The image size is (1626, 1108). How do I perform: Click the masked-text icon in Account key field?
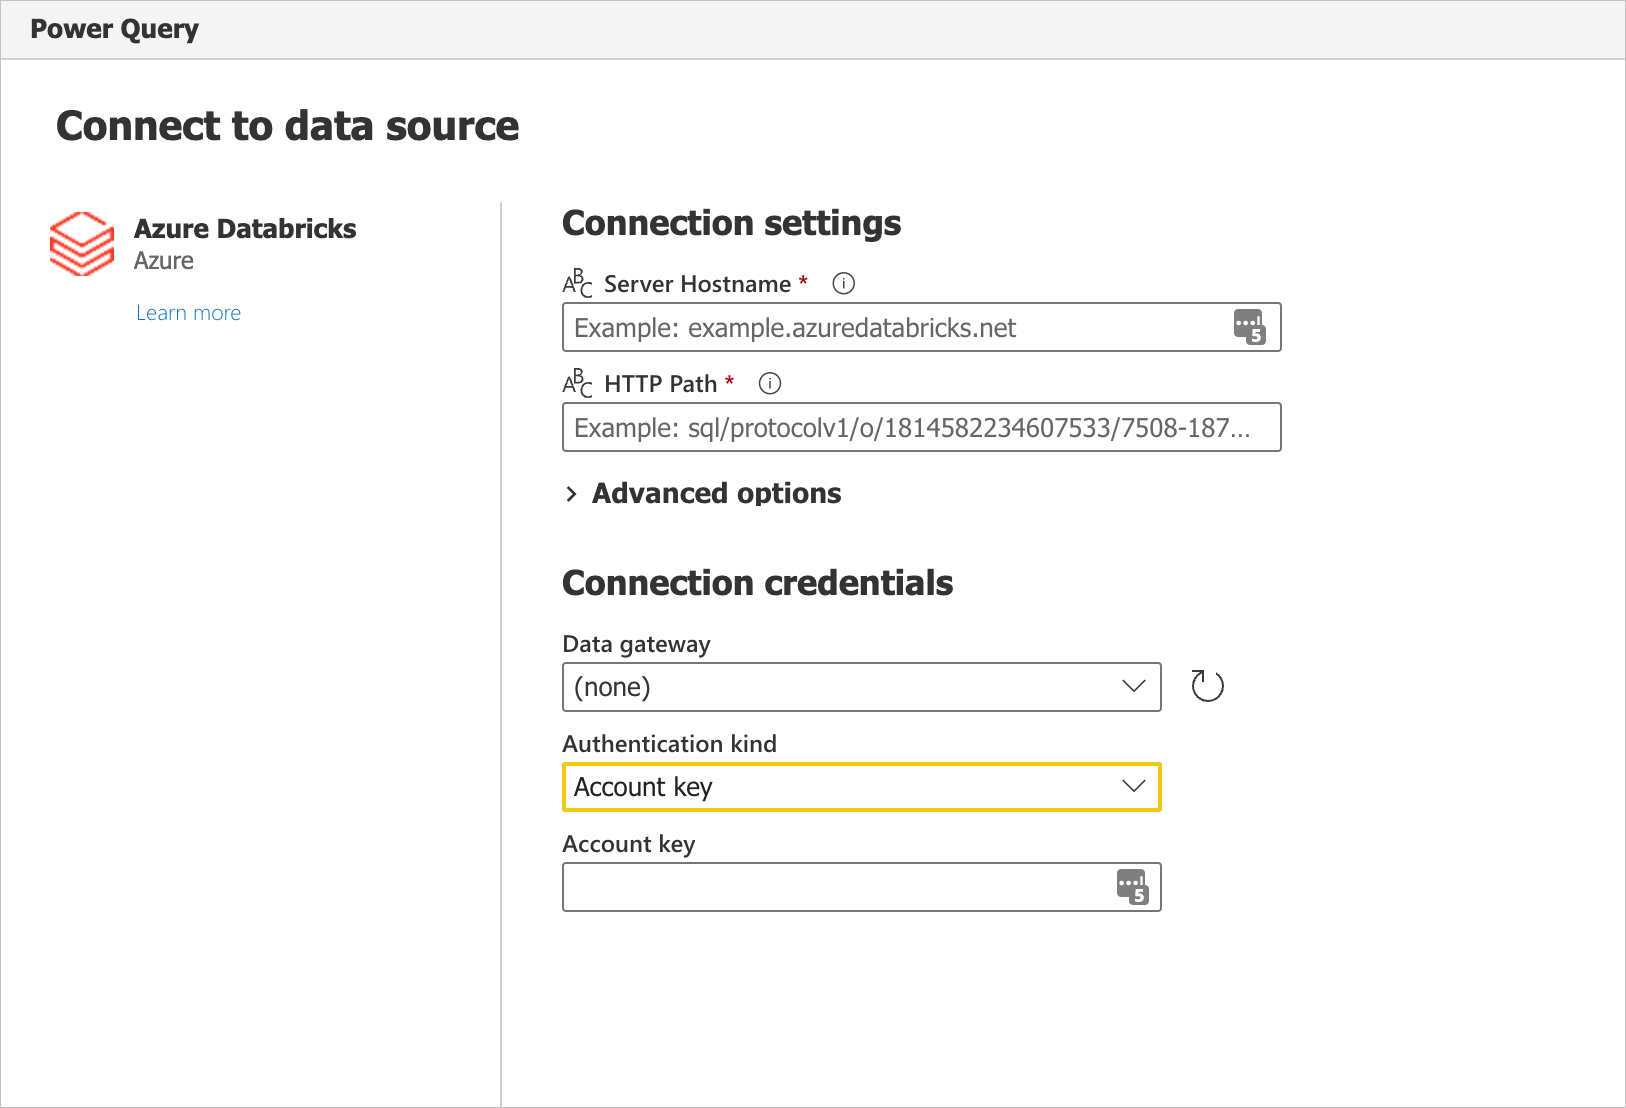pos(1131,886)
